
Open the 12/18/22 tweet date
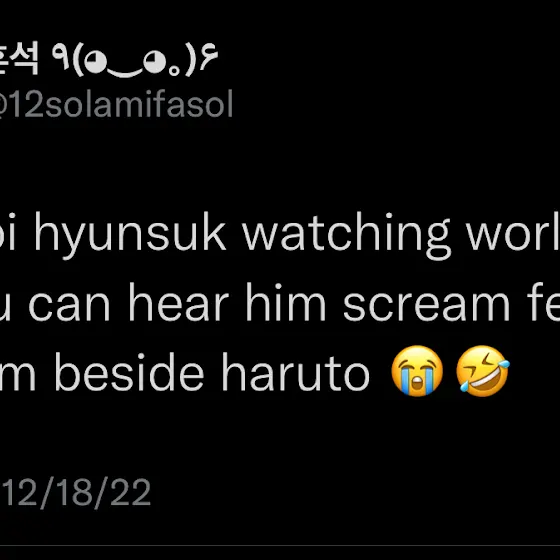click(76, 492)
